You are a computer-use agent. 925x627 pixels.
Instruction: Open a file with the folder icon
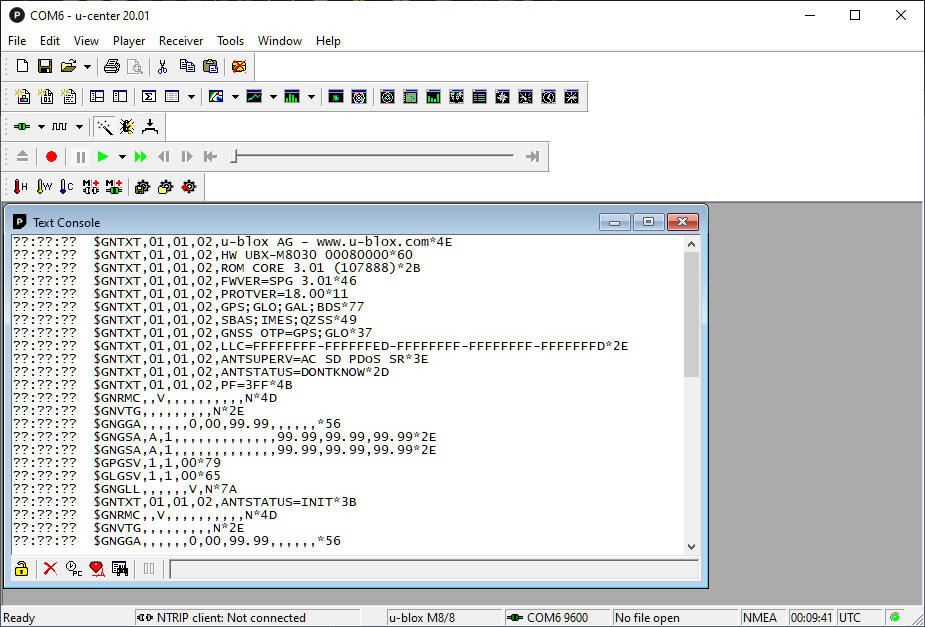68,66
